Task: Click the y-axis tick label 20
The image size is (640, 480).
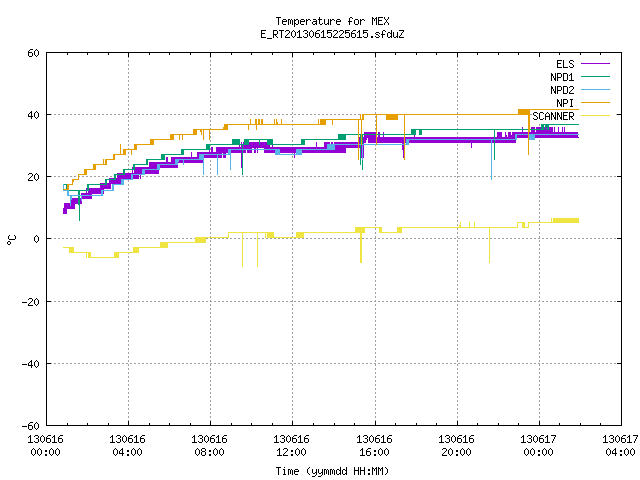Action: tap(33, 178)
